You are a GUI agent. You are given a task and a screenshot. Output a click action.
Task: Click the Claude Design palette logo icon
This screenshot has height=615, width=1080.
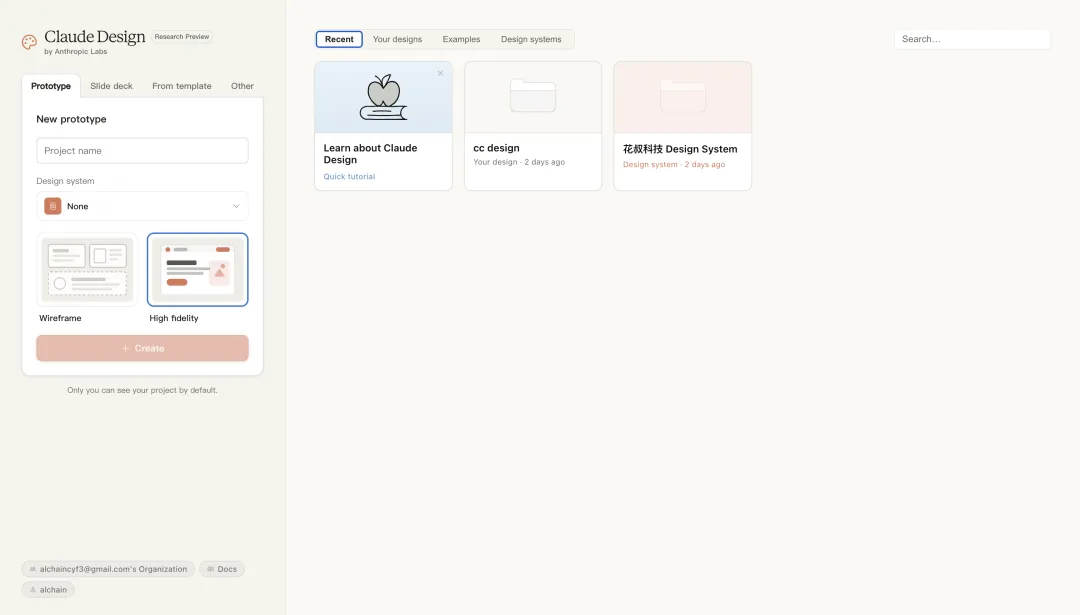point(29,42)
